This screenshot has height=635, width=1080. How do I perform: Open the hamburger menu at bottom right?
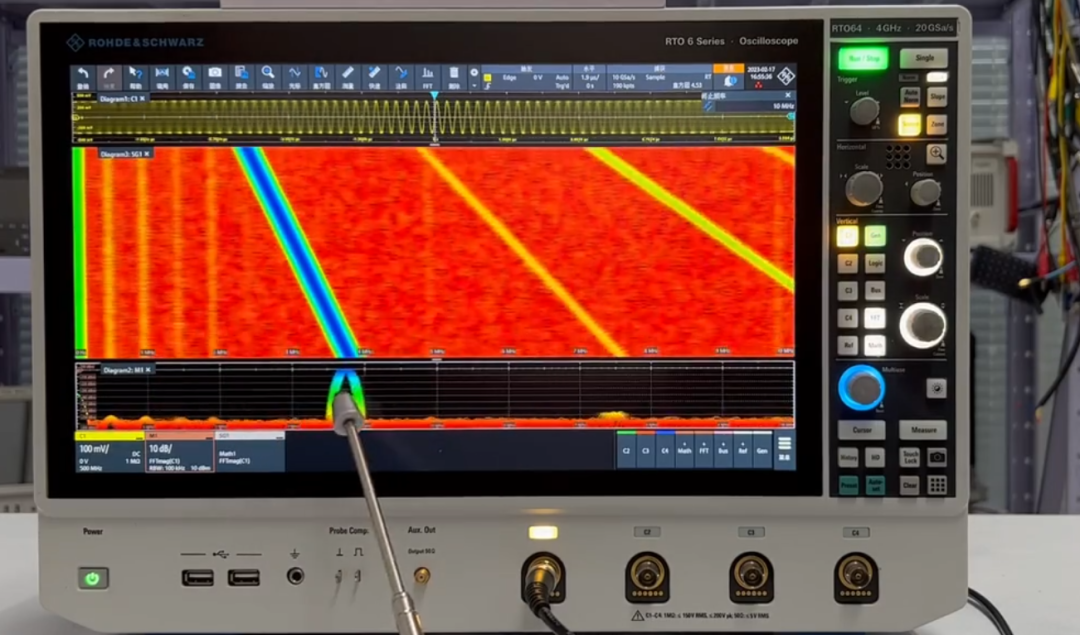tap(784, 448)
